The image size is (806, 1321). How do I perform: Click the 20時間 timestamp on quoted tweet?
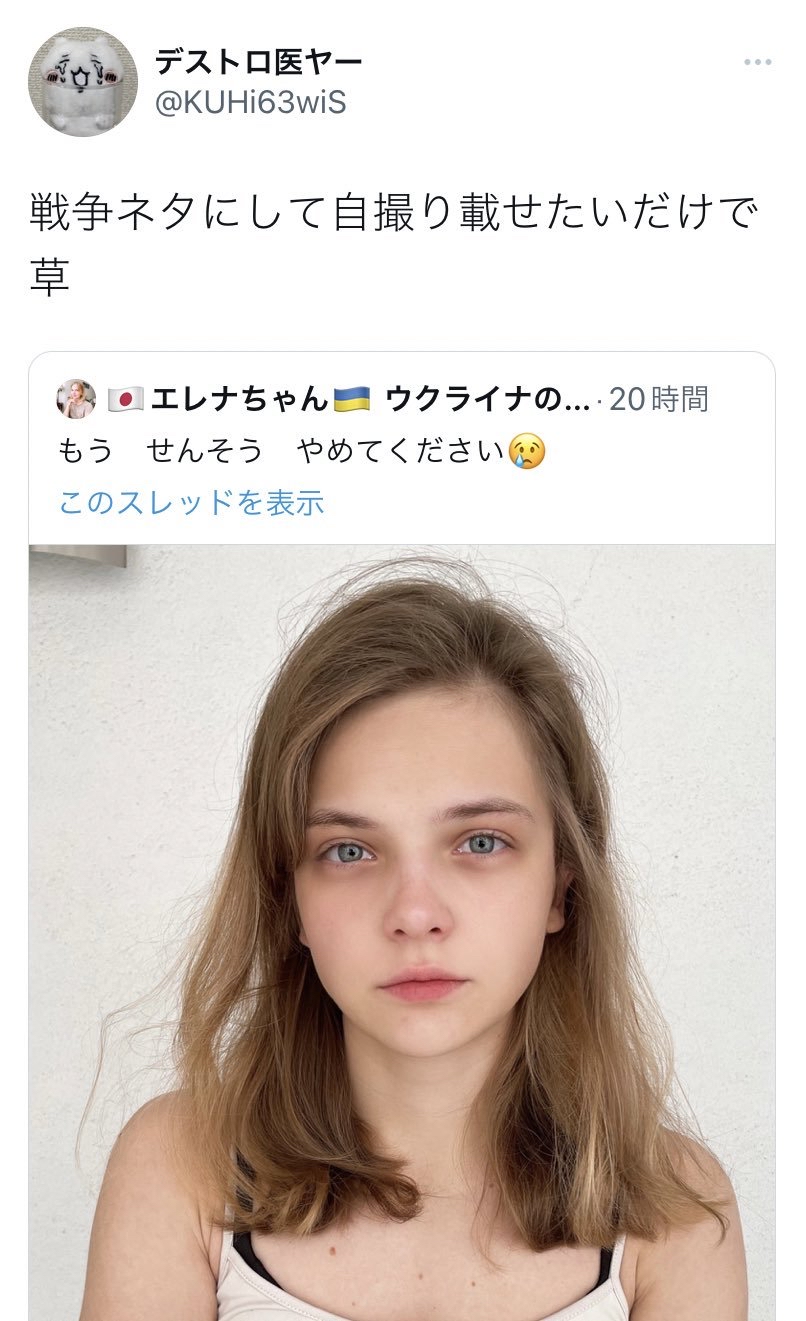(659, 399)
